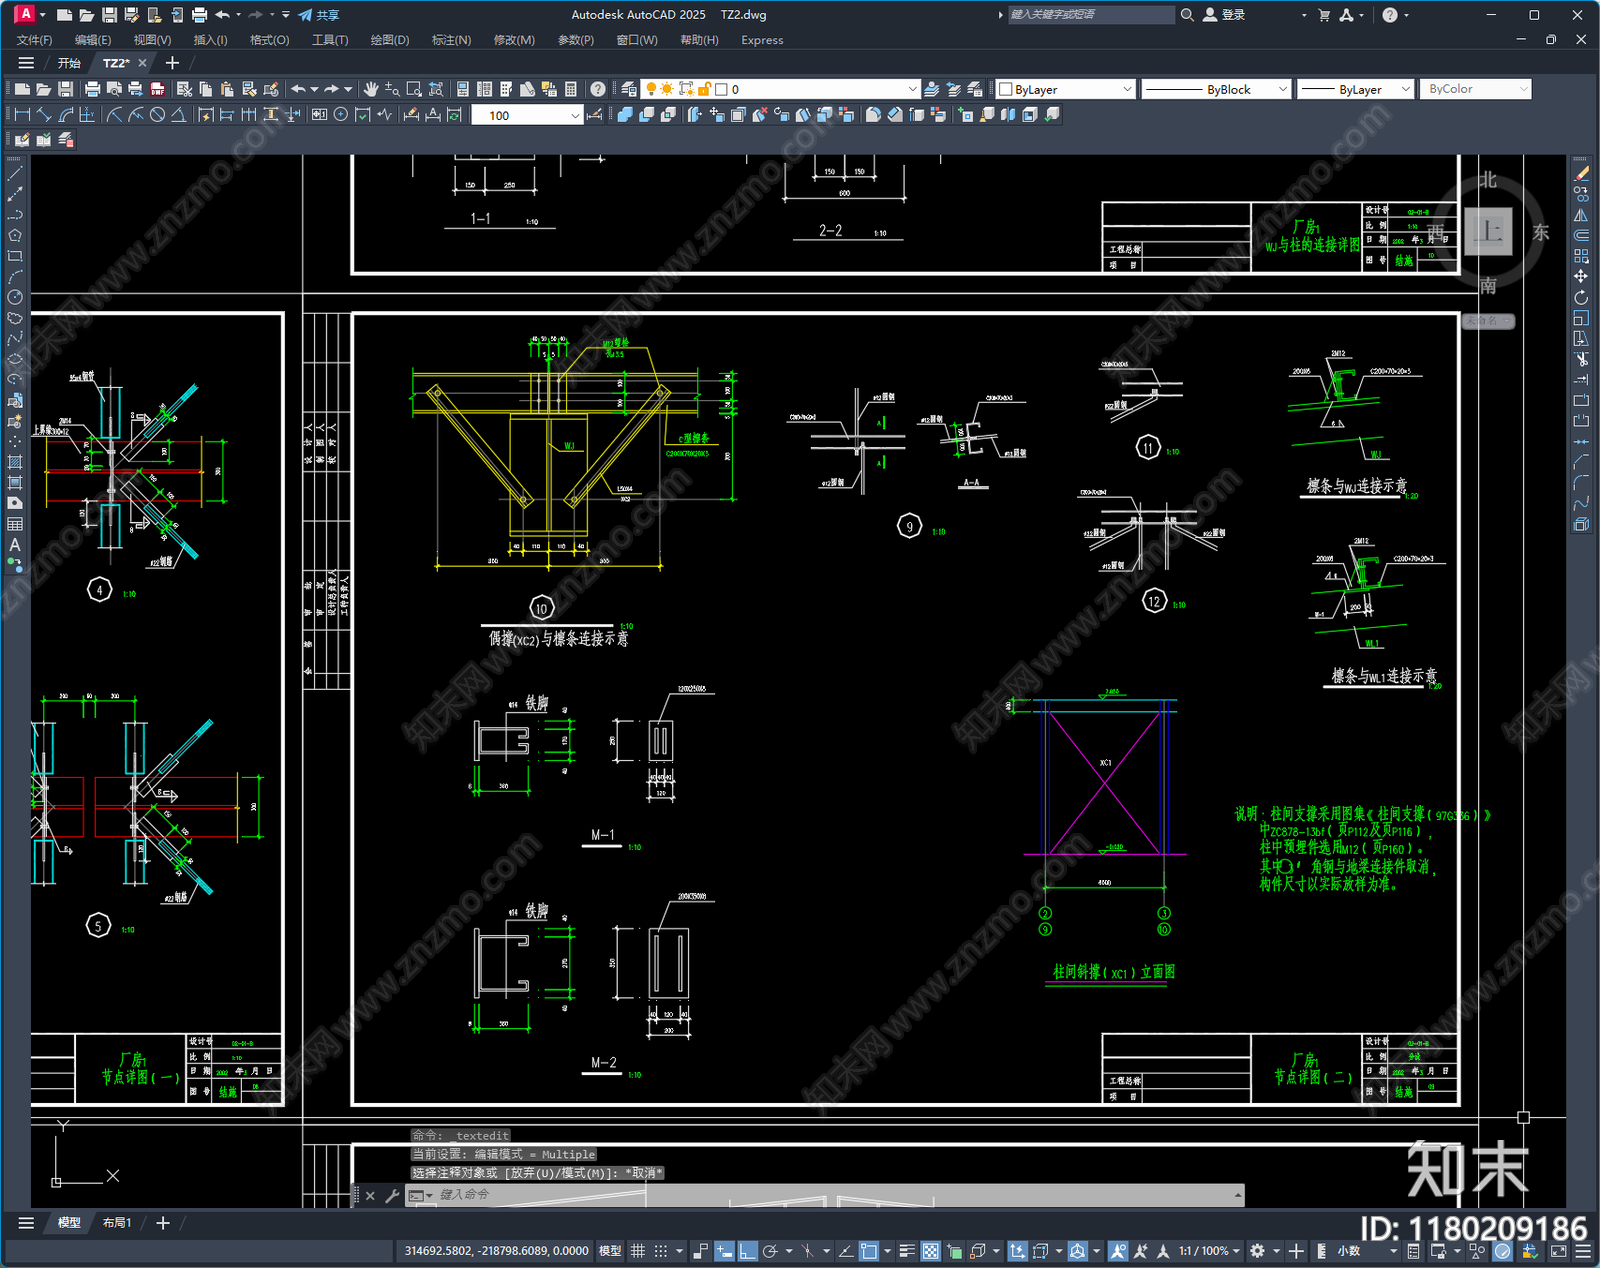Image resolution: width=1600 pixels, height=1268 pixels.
Task: Click the search magnifier icon in title bar
Action: pyautogui.click(x=1187, y=15)
